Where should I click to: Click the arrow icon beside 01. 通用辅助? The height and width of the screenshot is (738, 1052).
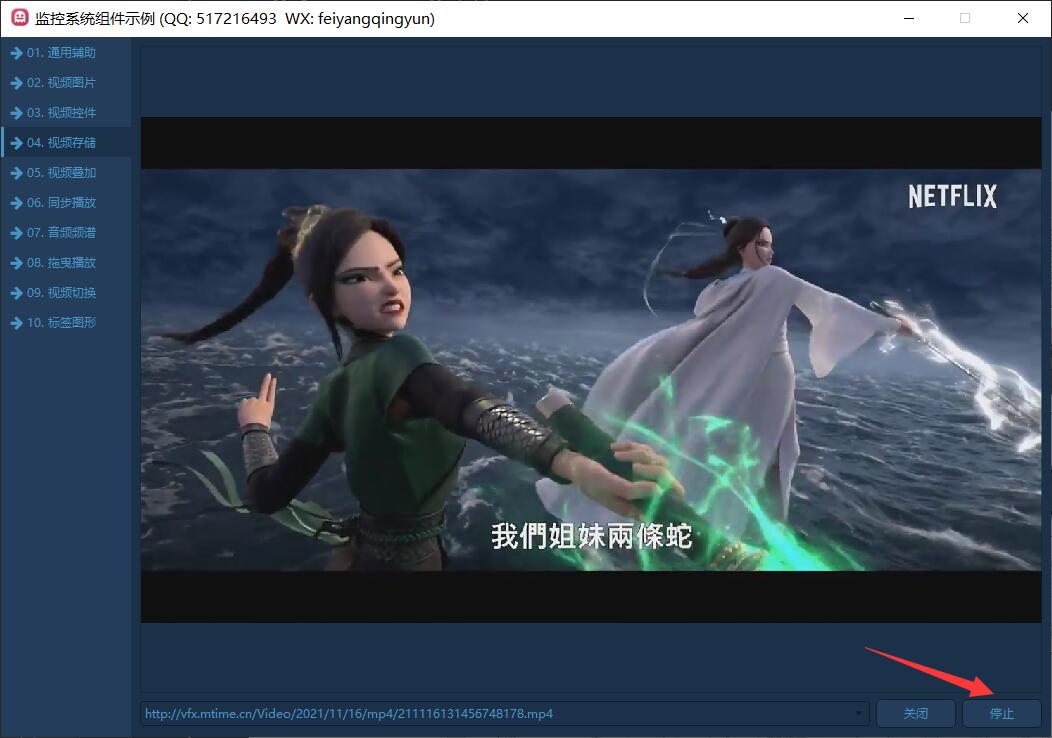click(16, 53)
